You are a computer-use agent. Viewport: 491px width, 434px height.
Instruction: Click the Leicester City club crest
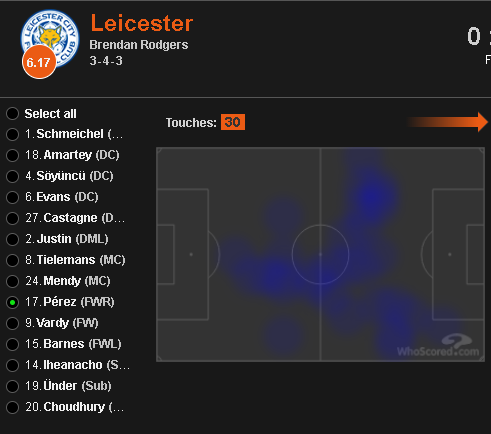50,38
